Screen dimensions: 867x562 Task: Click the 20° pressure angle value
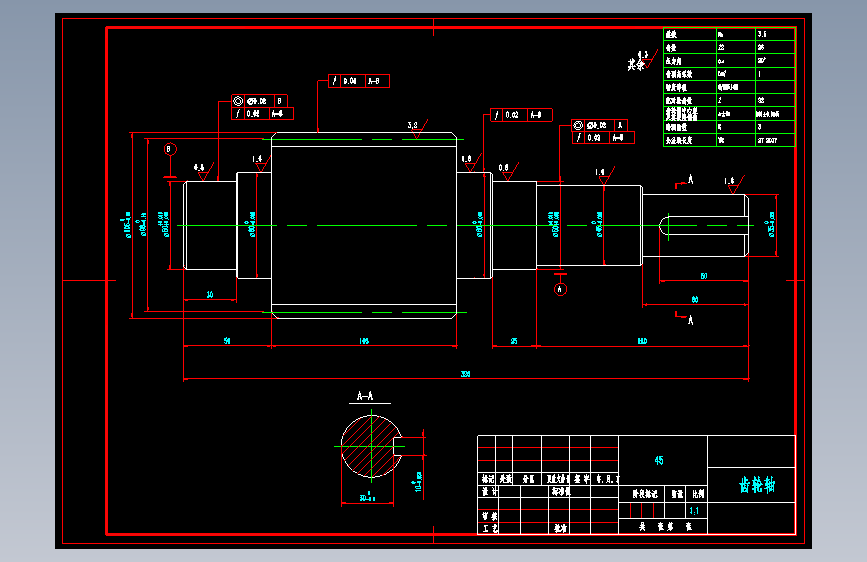pyautogui.click(x=762, y=61)
